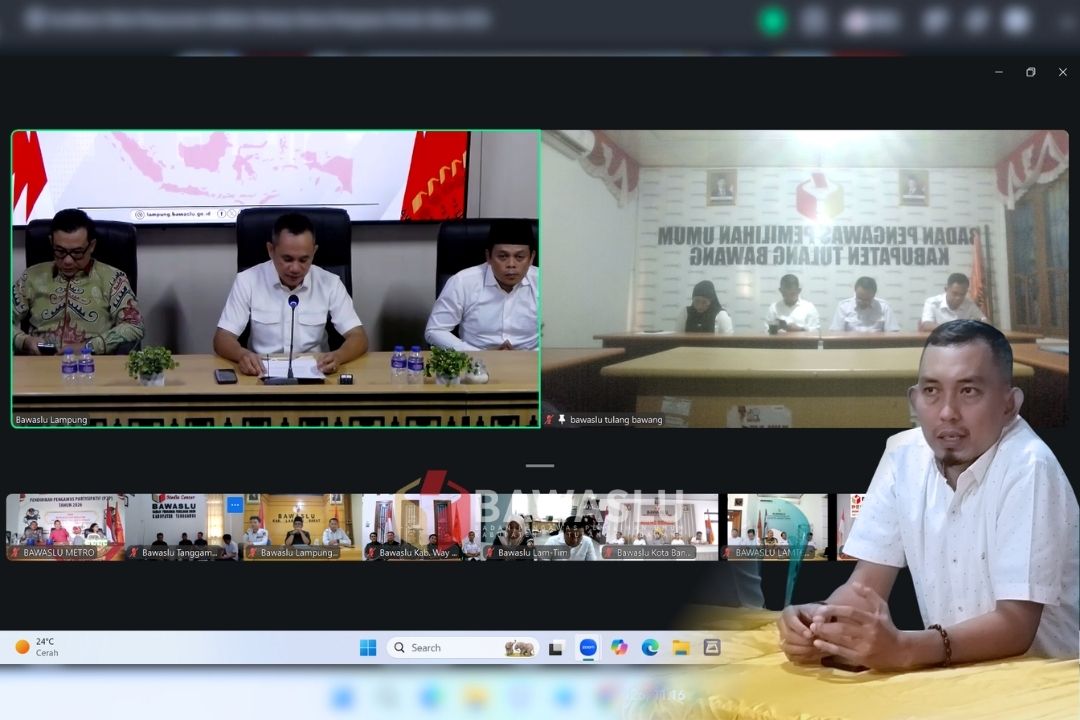Select the Bawaslu Lam-Tim participant thumbnail

[540, 527]
